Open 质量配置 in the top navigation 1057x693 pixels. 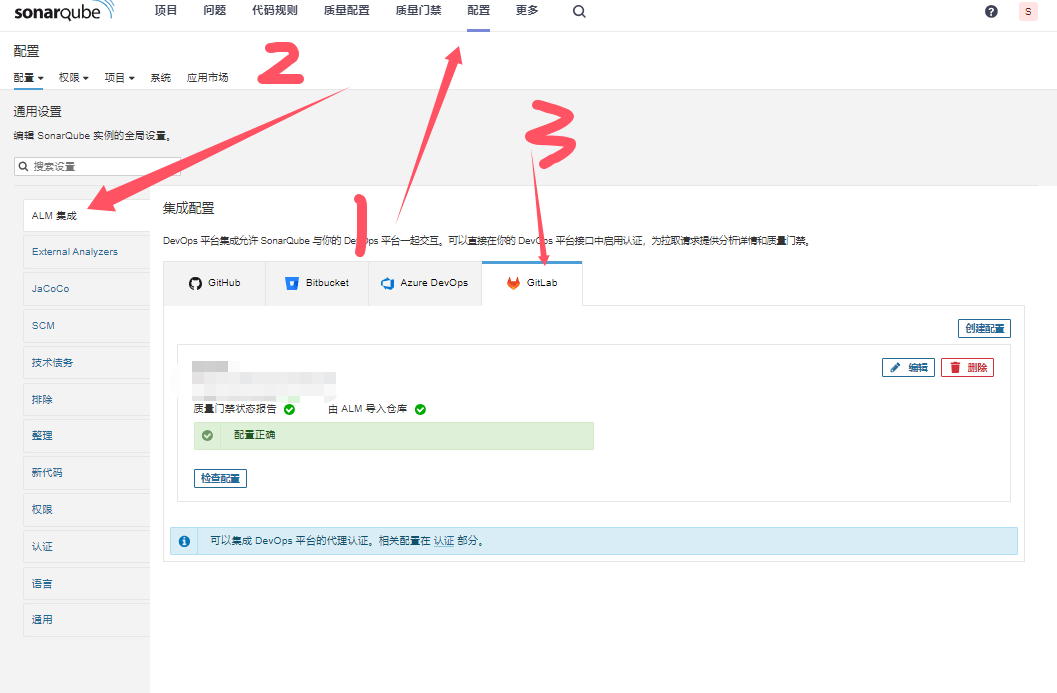(x=346, y=10)
